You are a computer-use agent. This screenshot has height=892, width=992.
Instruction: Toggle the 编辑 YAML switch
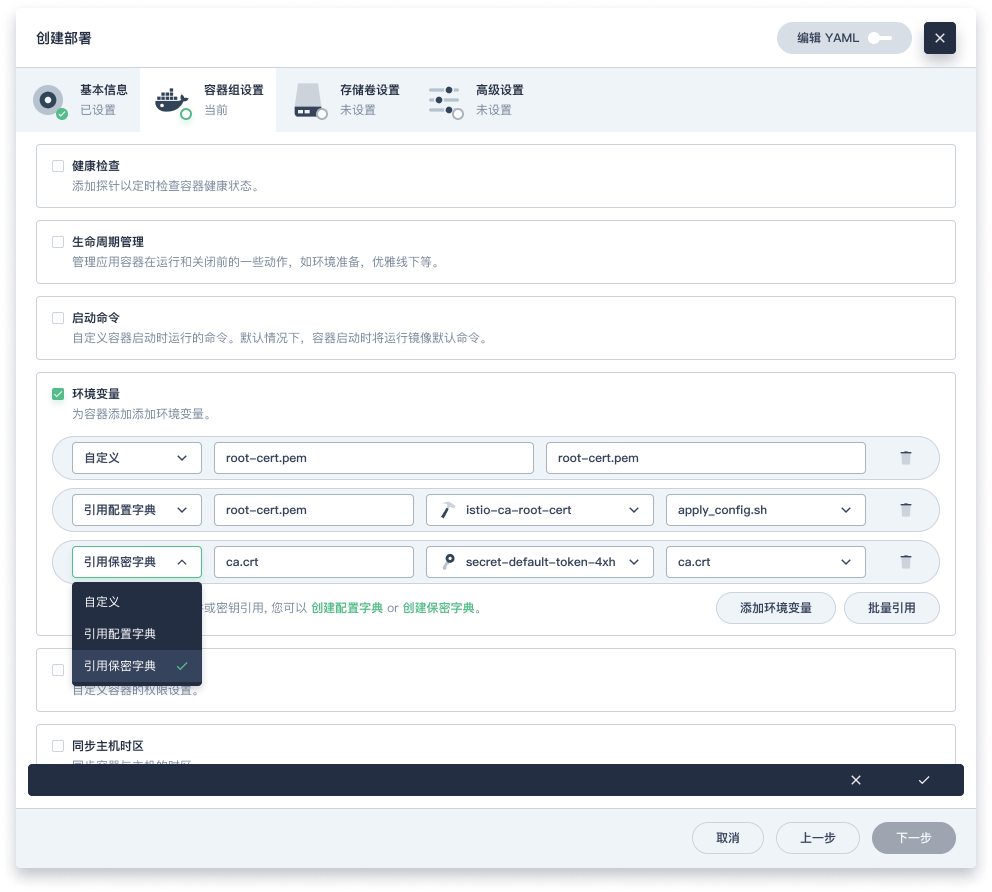point(880,38)
